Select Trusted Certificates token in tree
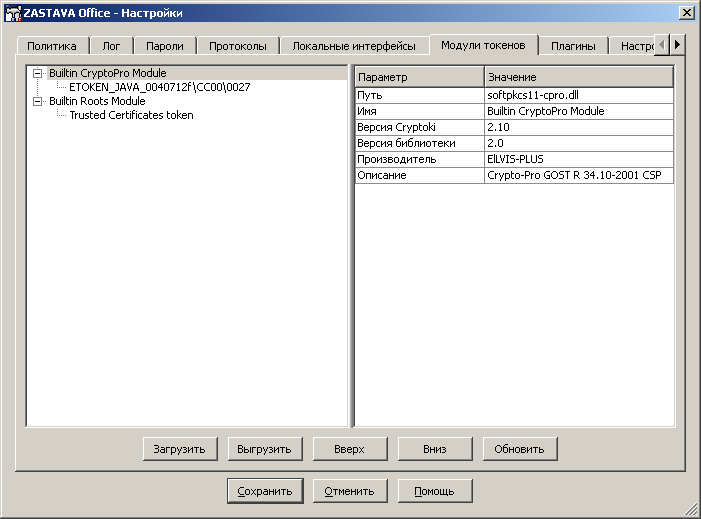The height and width of the screenshot is (519, 701). pos(131,115)
